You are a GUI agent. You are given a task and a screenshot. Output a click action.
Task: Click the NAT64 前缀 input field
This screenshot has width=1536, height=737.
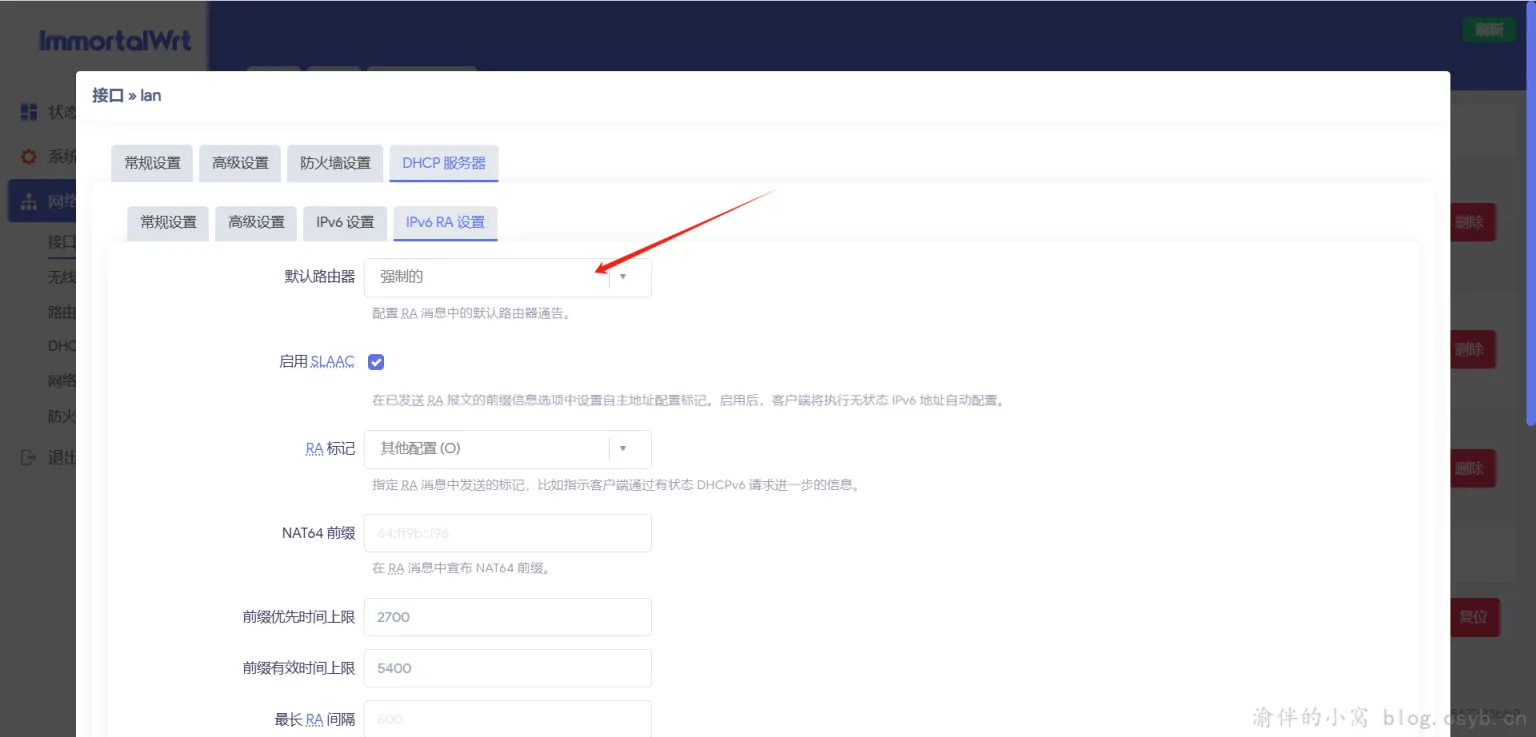pyautogui.click(x=507, y=533)
